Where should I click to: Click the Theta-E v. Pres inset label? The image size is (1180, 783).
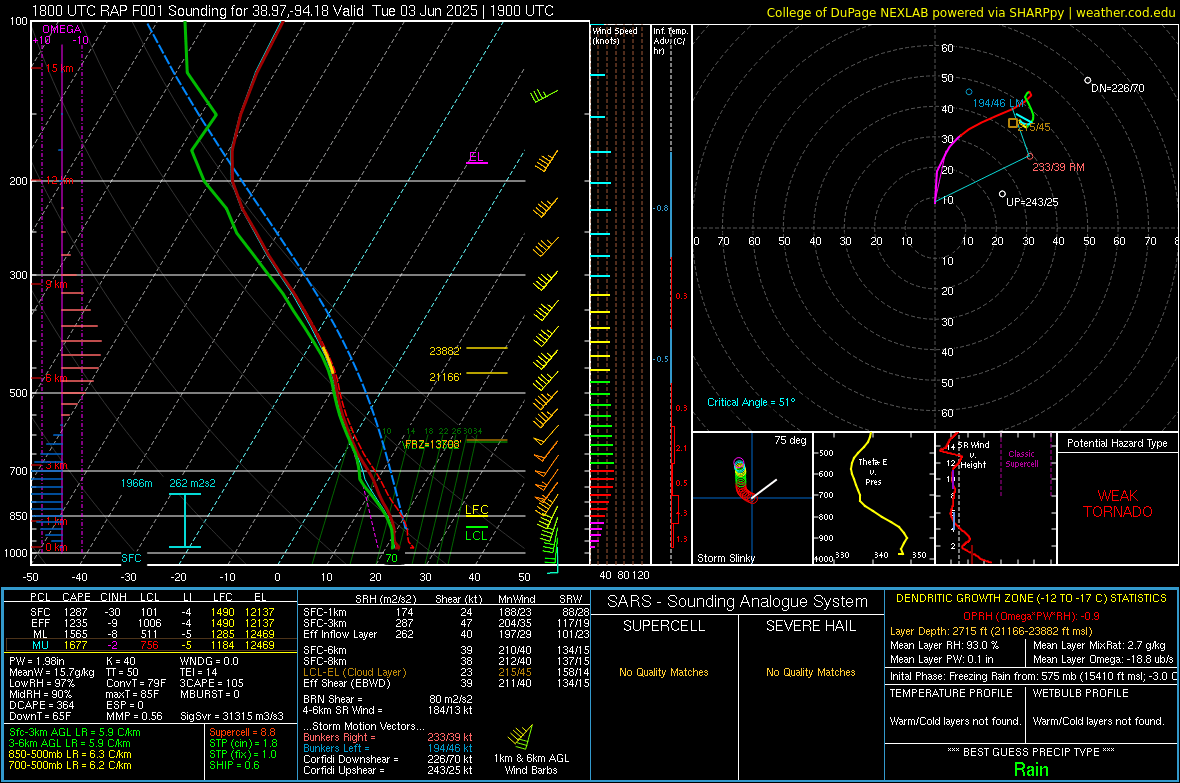[873, 471]
